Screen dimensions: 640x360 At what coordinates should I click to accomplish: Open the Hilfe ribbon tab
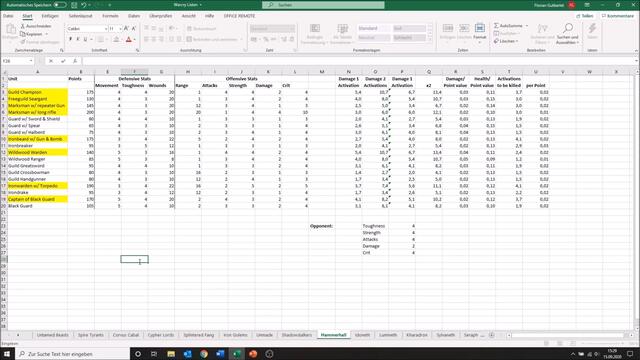pyautogui.click(x=209, y=16)
